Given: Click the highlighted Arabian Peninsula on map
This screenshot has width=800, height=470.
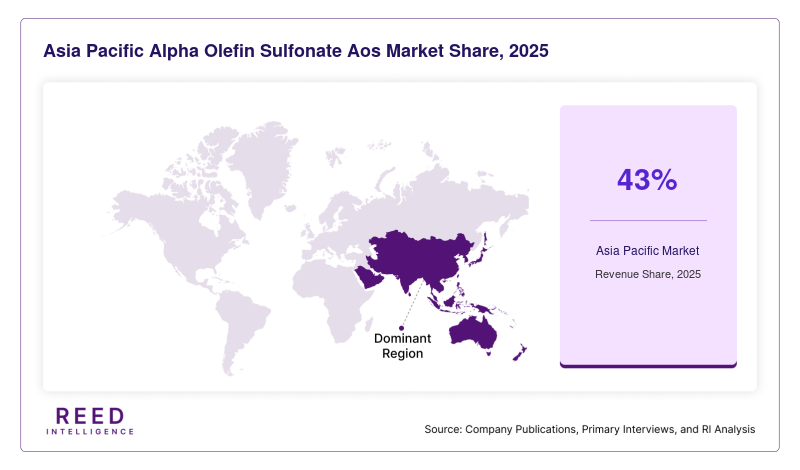Looking at the screenshot, I should (370, 278).
